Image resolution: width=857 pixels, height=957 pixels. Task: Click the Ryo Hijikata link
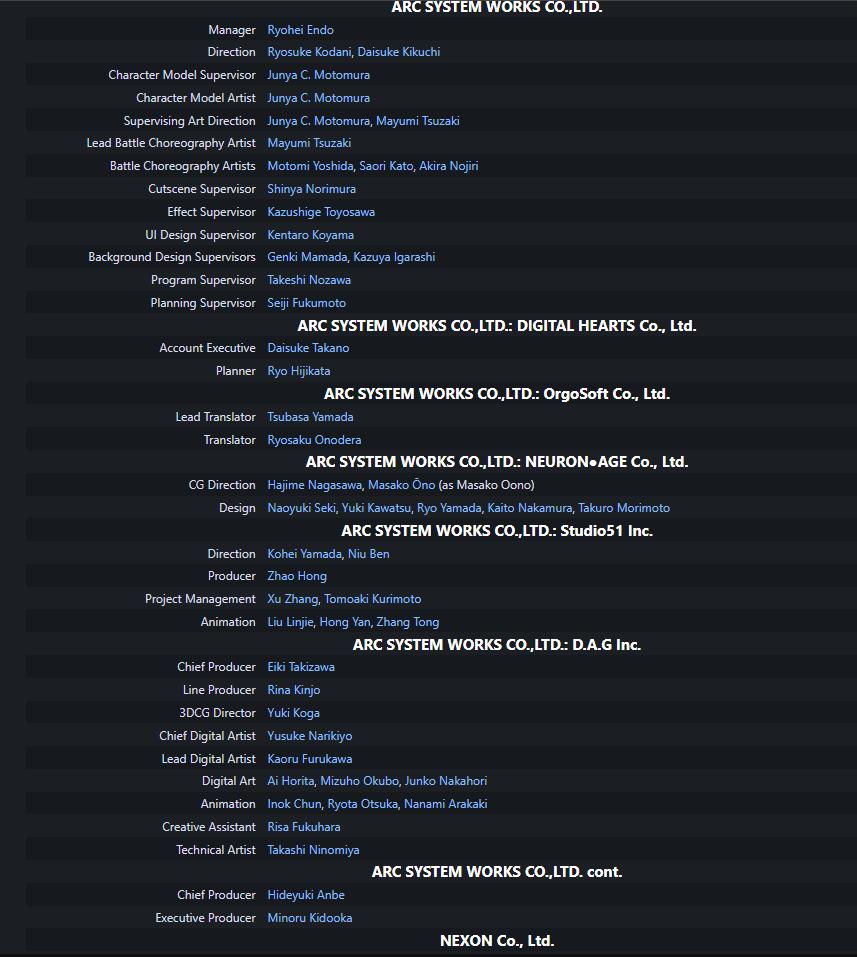click(298, 371)
